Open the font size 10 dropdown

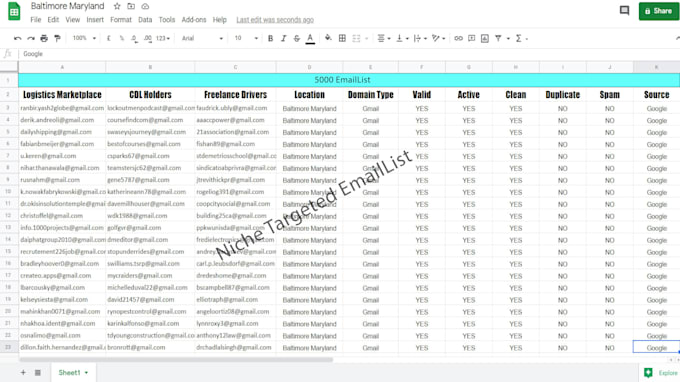tap(246, 38)
